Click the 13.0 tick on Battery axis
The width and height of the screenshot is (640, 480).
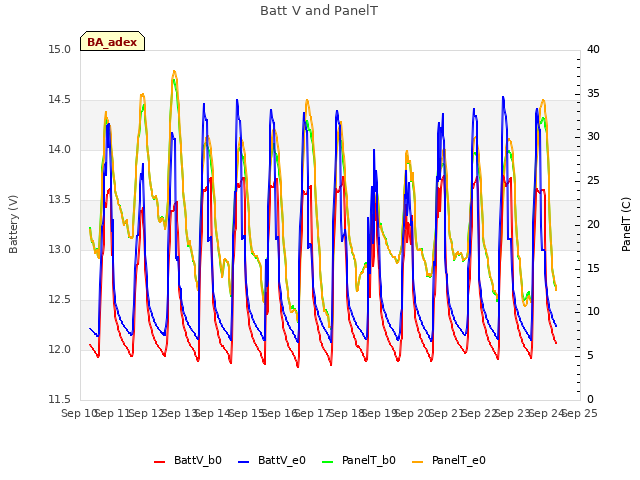tap(60, 250)
